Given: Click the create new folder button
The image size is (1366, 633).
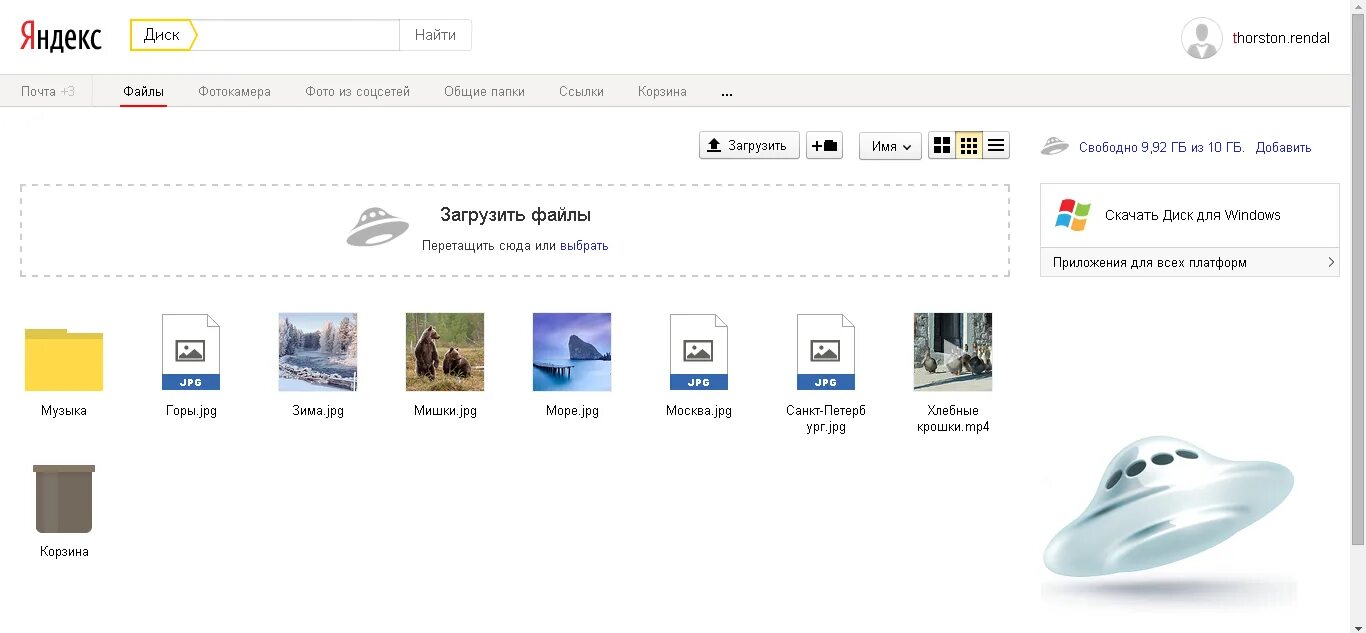Looking at the screenshot, I should point(825,146).
